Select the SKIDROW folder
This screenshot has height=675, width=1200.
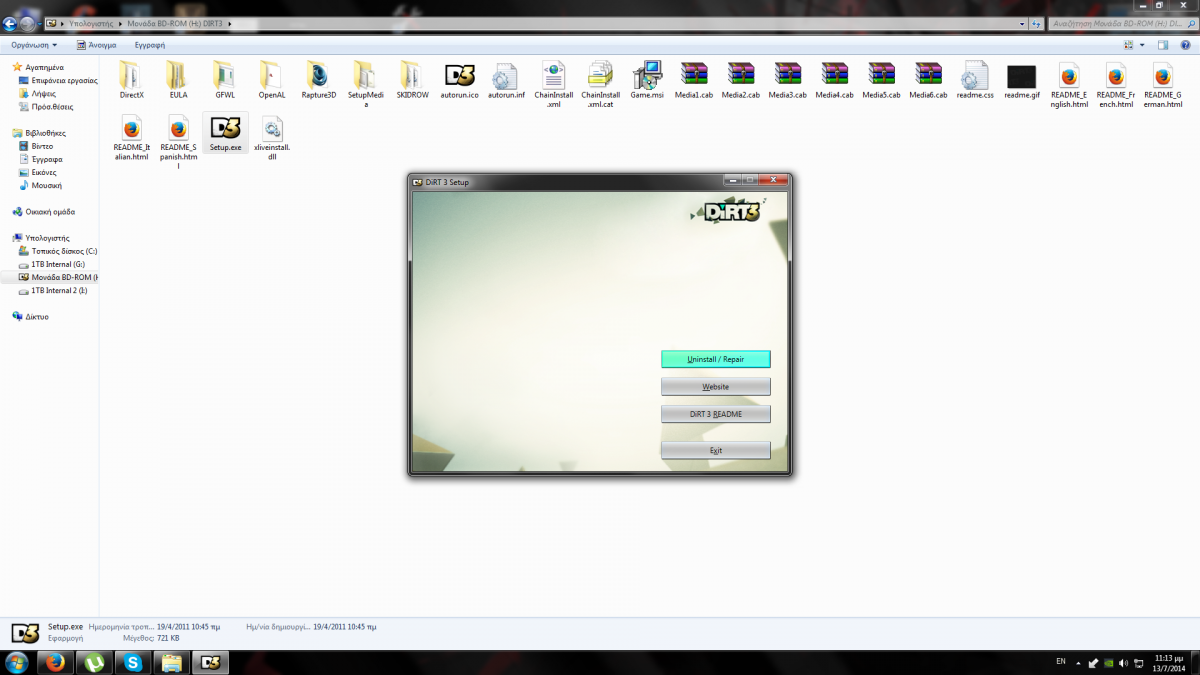413,81
